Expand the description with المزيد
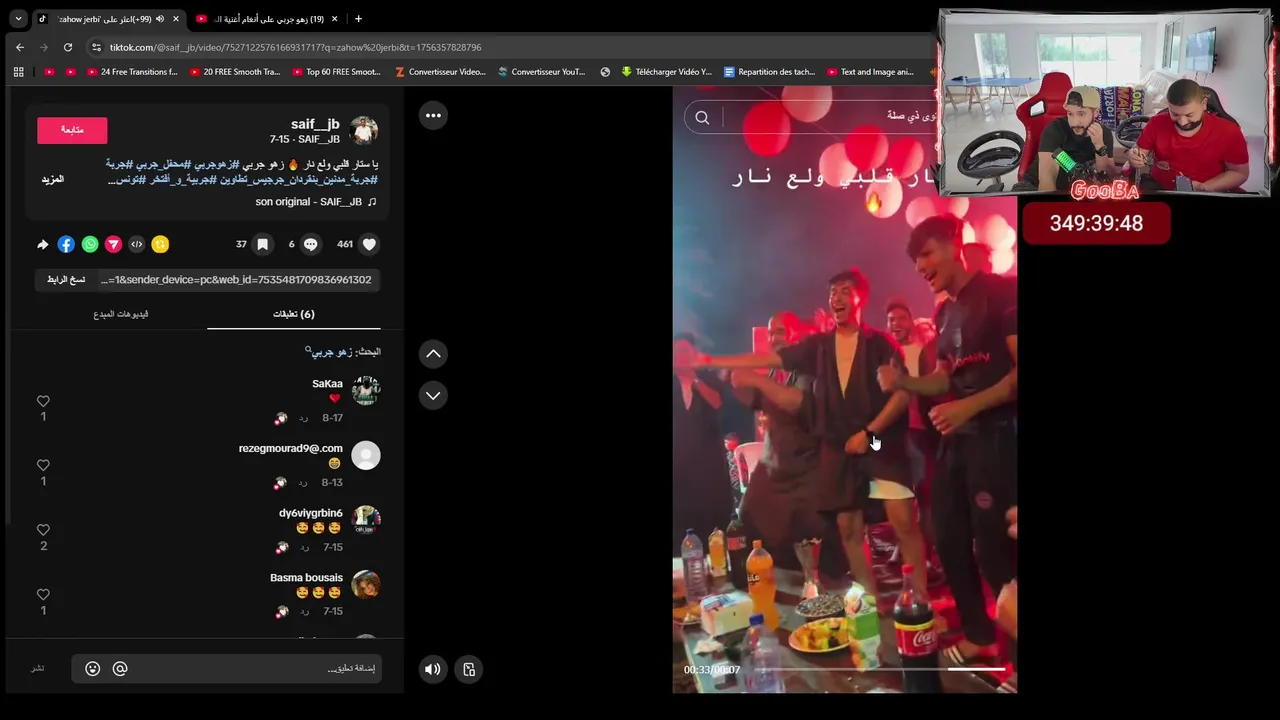The image size is (1280, 720). pos(52,179)
